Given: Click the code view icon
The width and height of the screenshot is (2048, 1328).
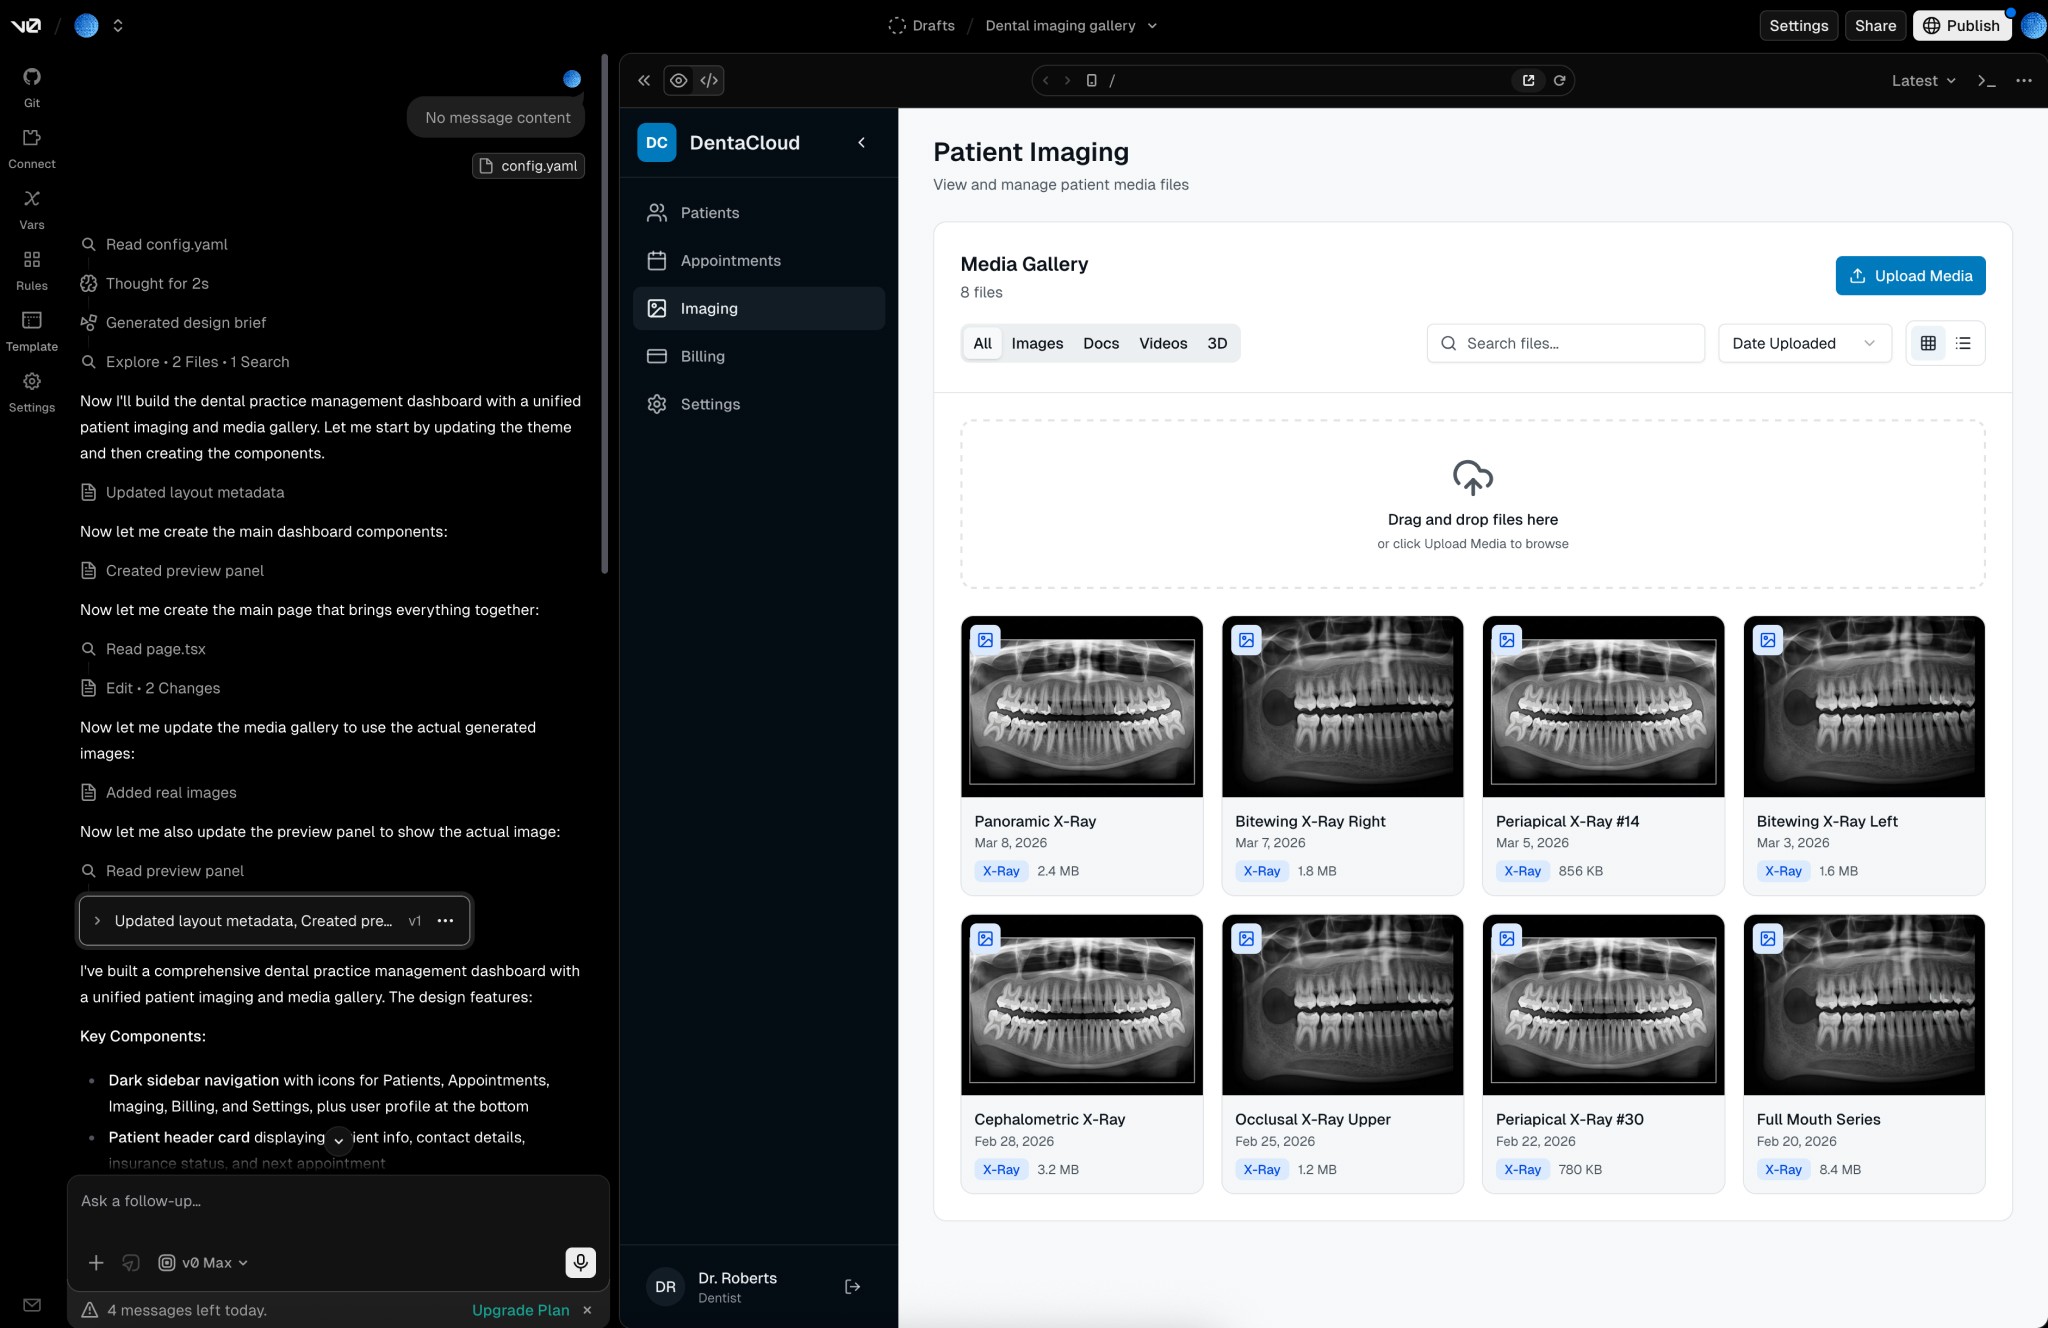Looking at the screenshot, I should tap(709, 80).
